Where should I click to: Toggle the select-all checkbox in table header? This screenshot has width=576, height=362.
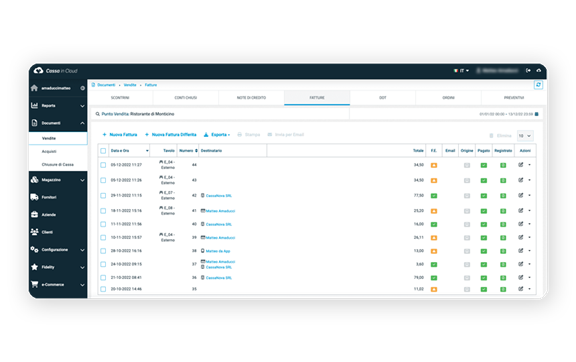[x=103, y=151]
